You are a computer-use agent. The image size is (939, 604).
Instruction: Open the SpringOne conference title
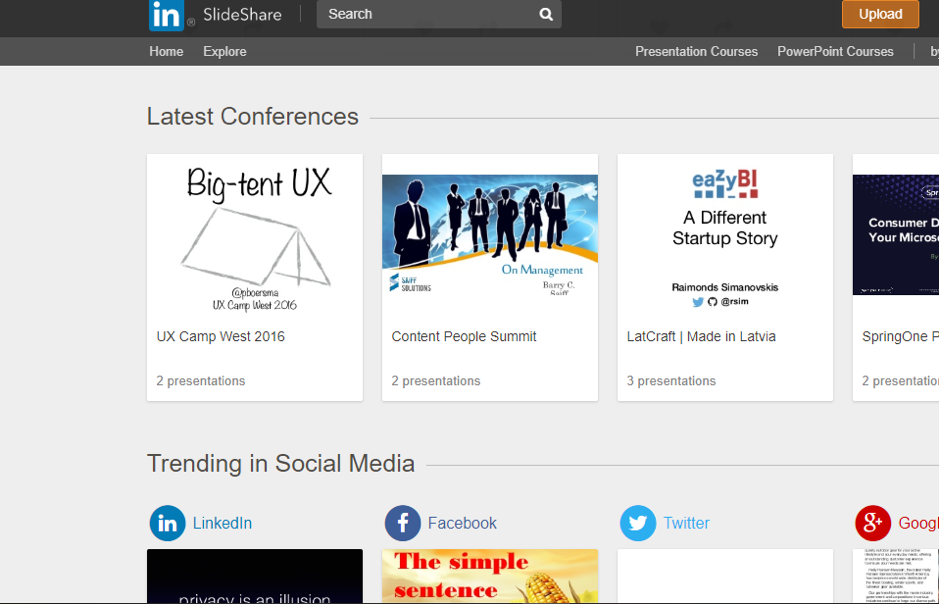pos(900,336)
